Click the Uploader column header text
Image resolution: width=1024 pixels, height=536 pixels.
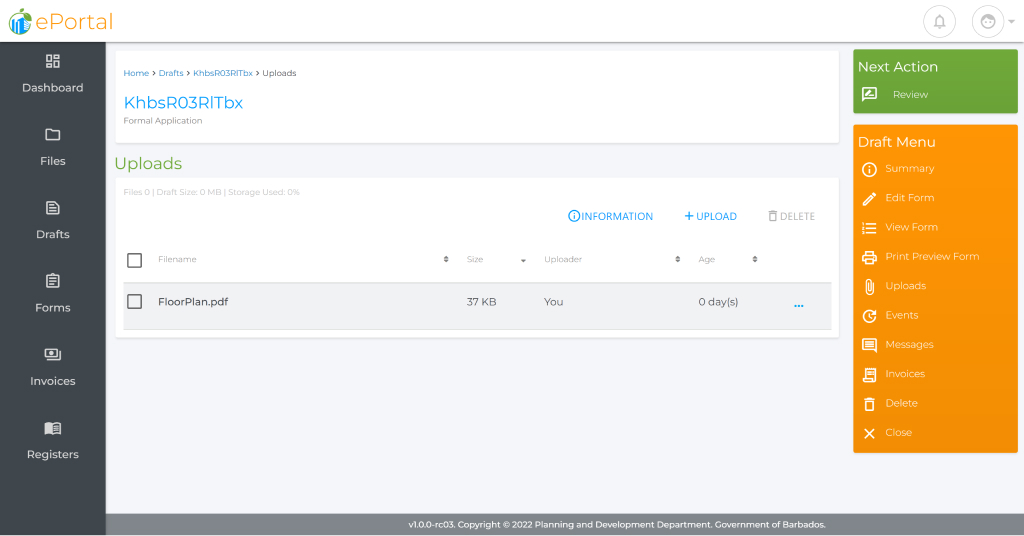pos(563,259)
